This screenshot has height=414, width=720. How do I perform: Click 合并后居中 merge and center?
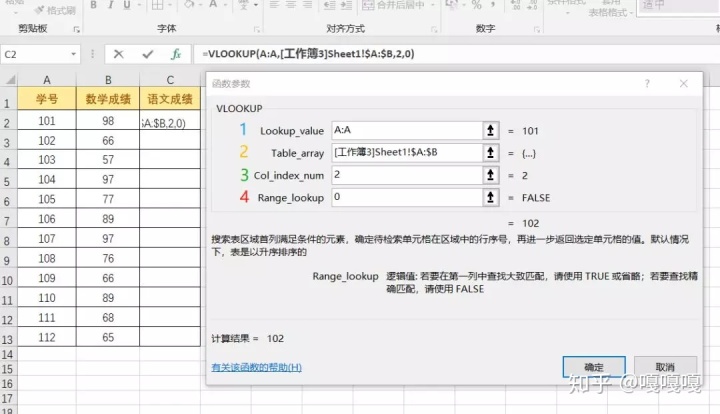click(394, 5)
